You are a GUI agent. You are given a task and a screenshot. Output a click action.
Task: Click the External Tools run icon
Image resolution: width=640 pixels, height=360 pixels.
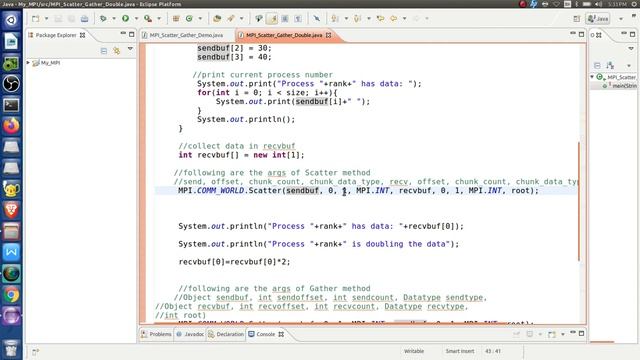[148, 18]
